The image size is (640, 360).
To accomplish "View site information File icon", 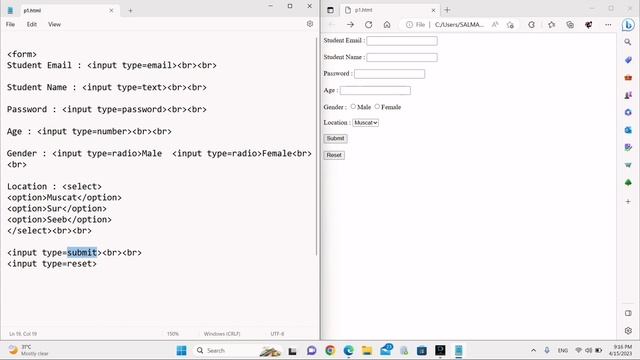I will point(416,25).
